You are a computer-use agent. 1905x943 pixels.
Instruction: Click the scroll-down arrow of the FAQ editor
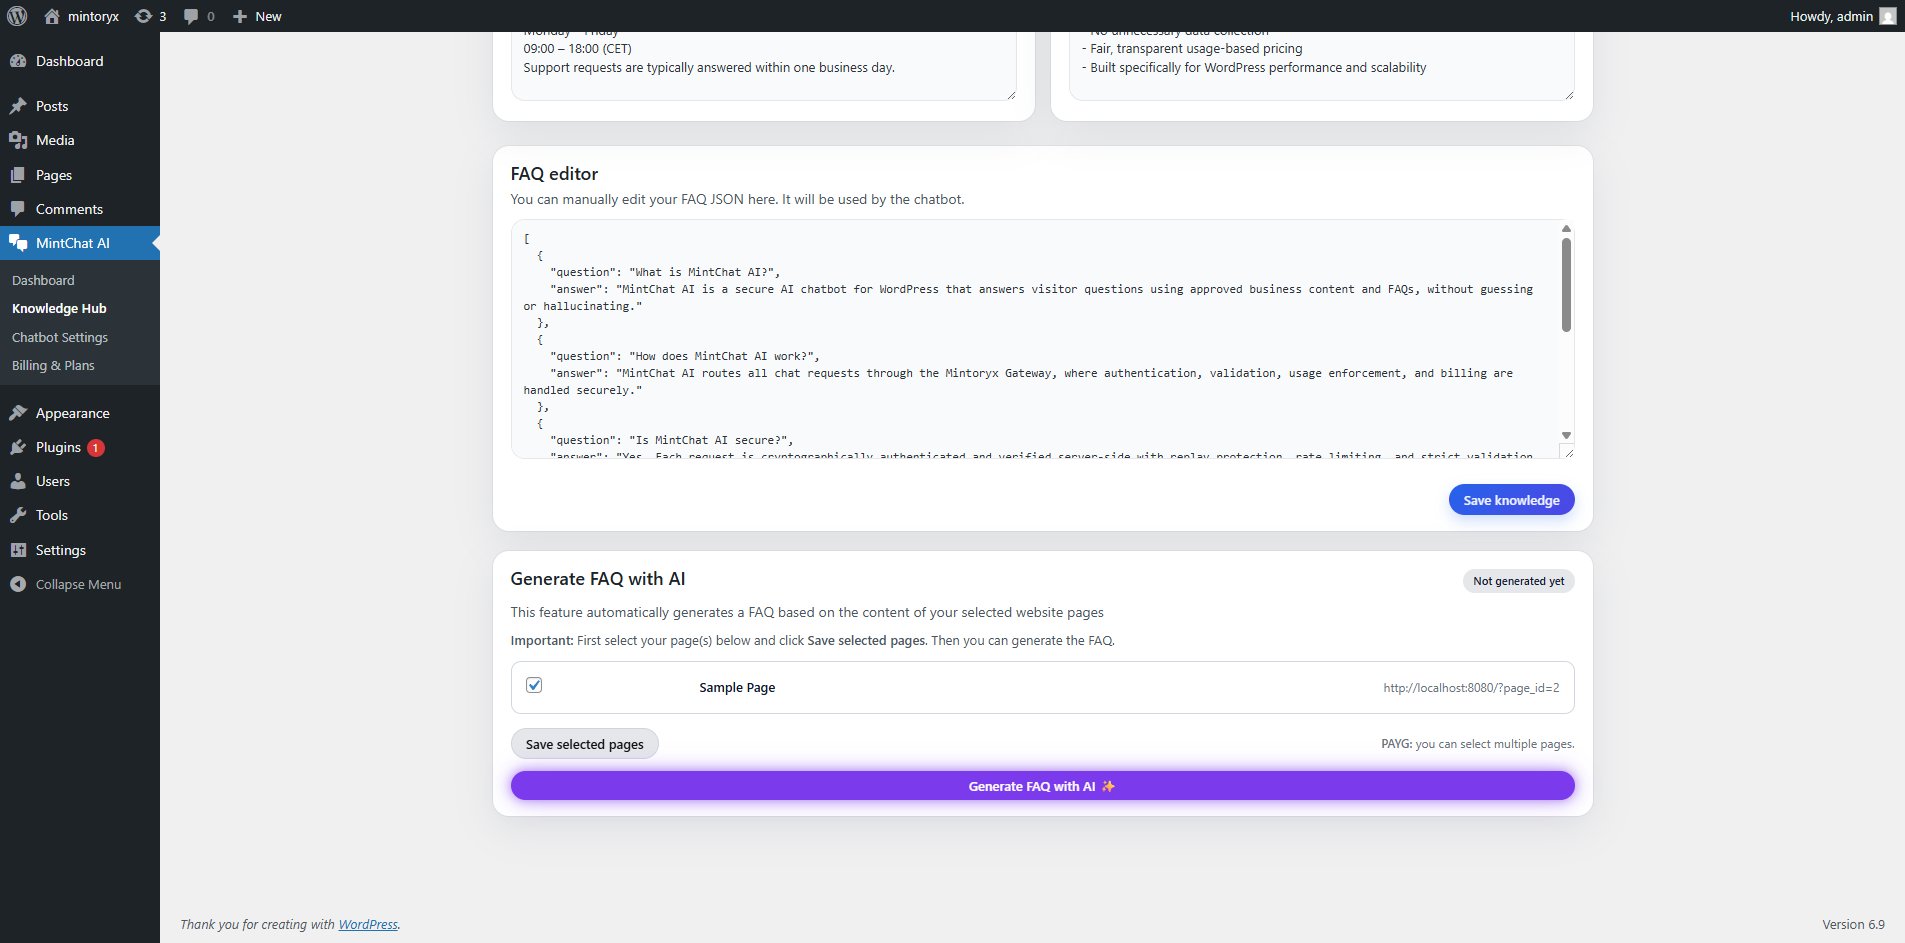pos(1565,435)
